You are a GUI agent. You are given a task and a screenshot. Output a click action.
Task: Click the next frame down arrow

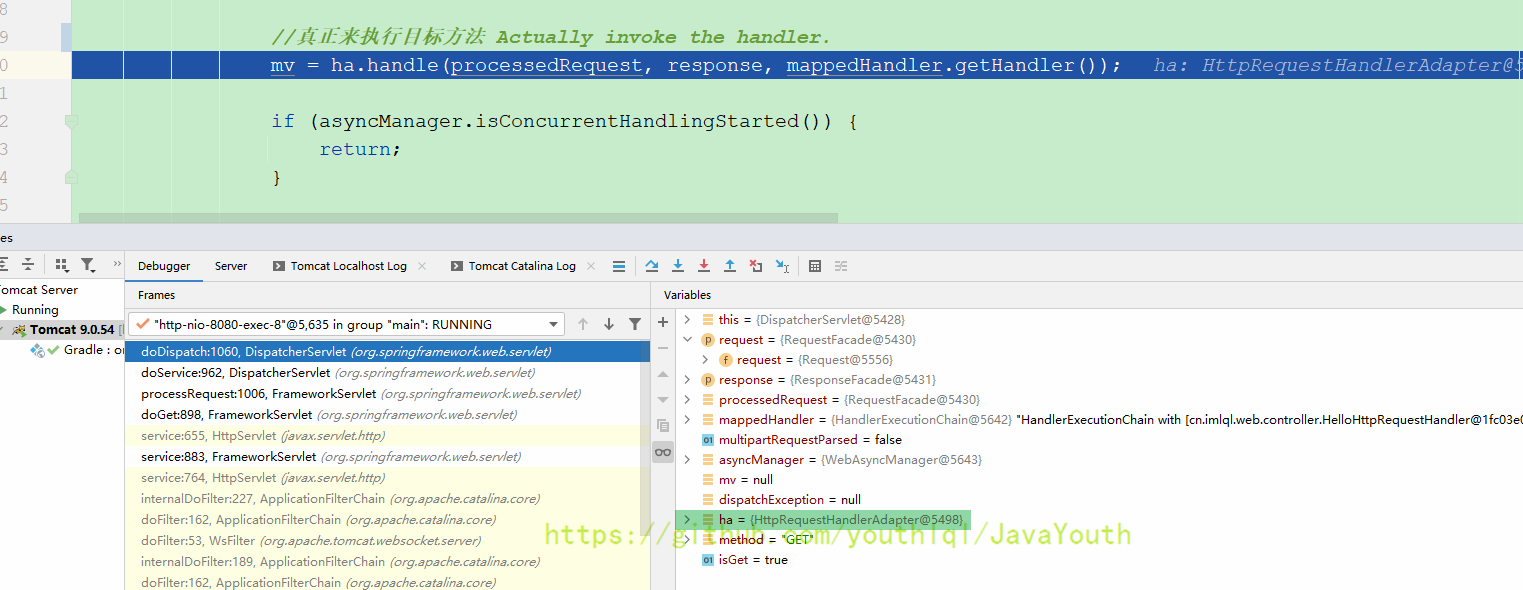(609, 324)
